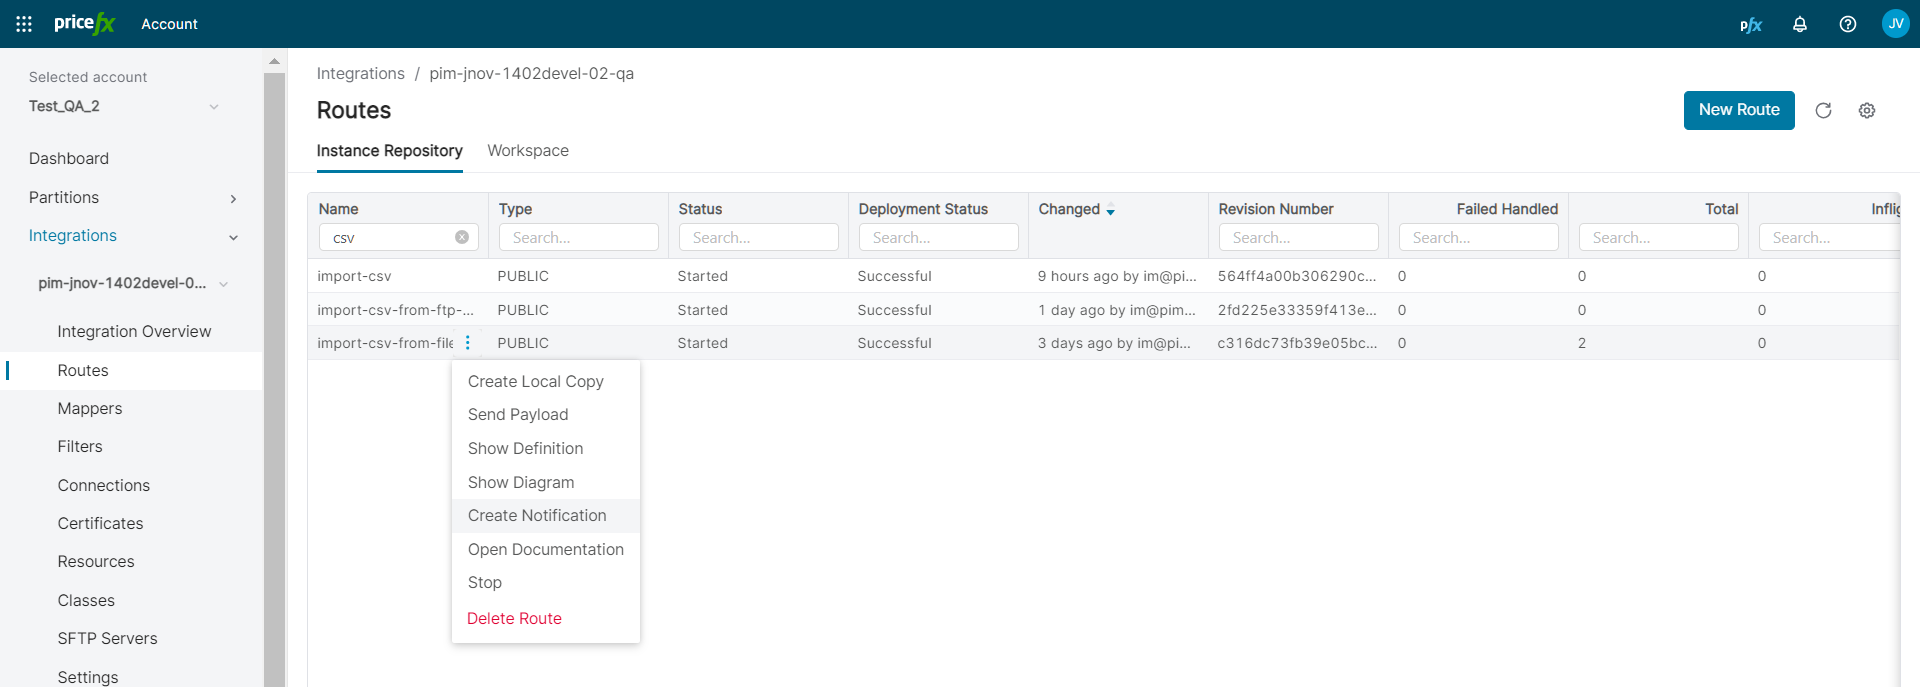Select Create Notification from context menu
1920x687 pixels.
(x=537, y=516)
